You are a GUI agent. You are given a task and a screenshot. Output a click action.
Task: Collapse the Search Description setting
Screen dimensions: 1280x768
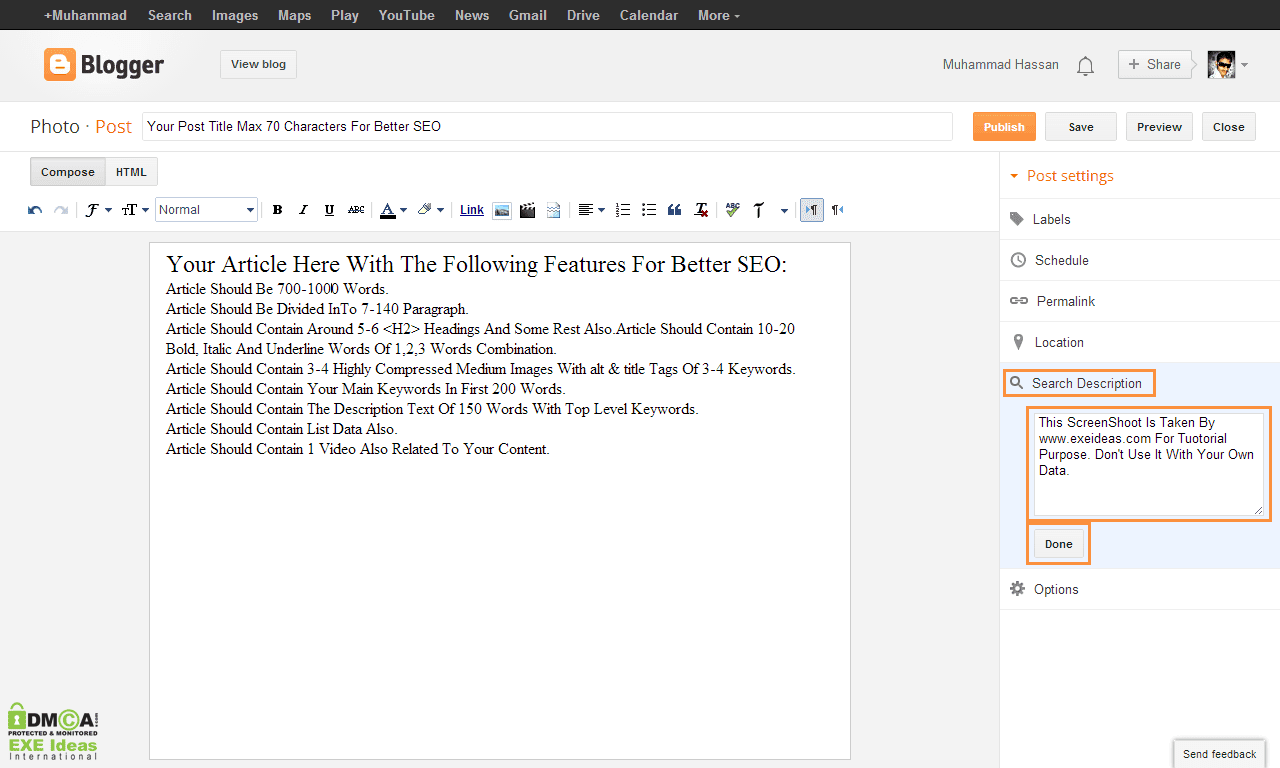(1079, 383)
